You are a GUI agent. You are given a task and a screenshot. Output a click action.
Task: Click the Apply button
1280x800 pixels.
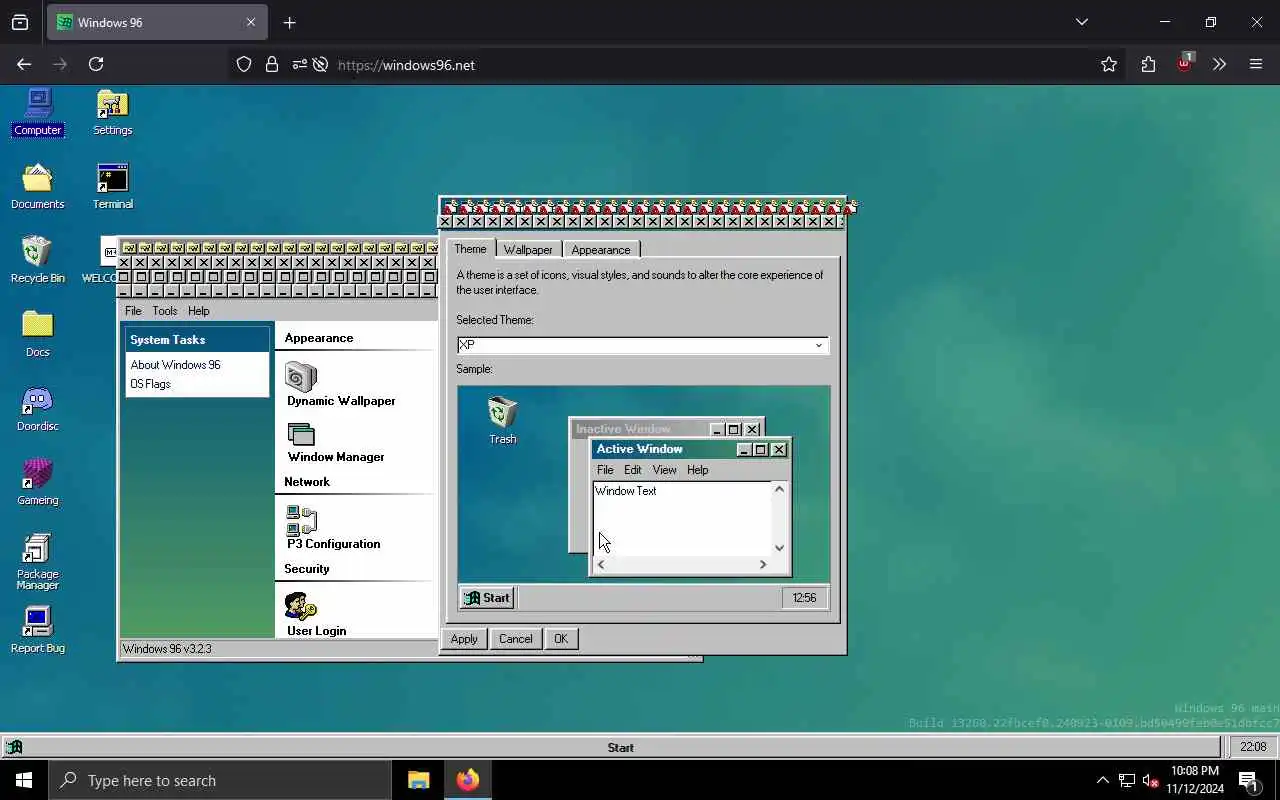click(464, 639)
